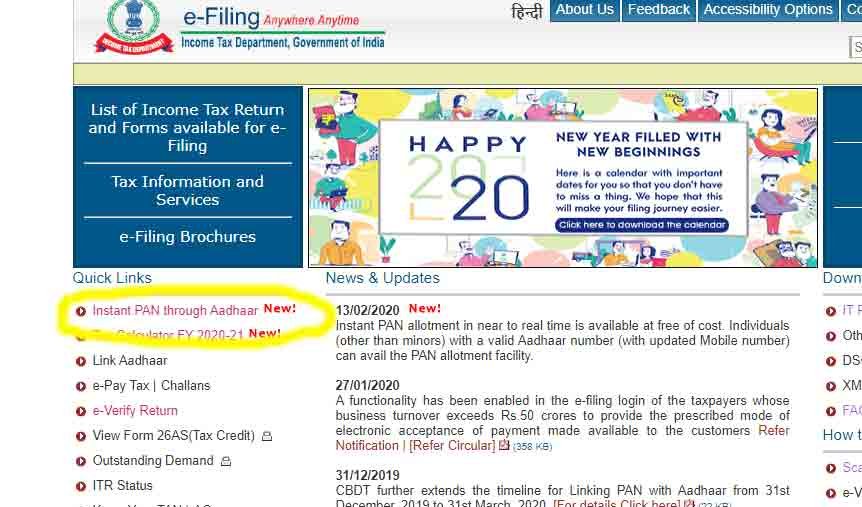Click the 13/02/2020 news date

point(367,311)
